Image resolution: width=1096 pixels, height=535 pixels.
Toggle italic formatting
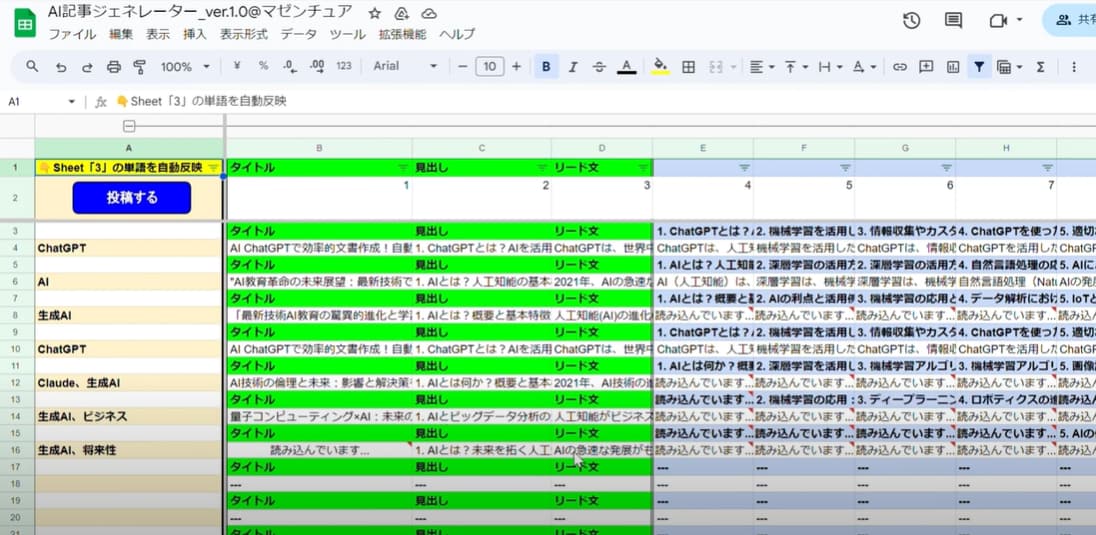point(573,66)
